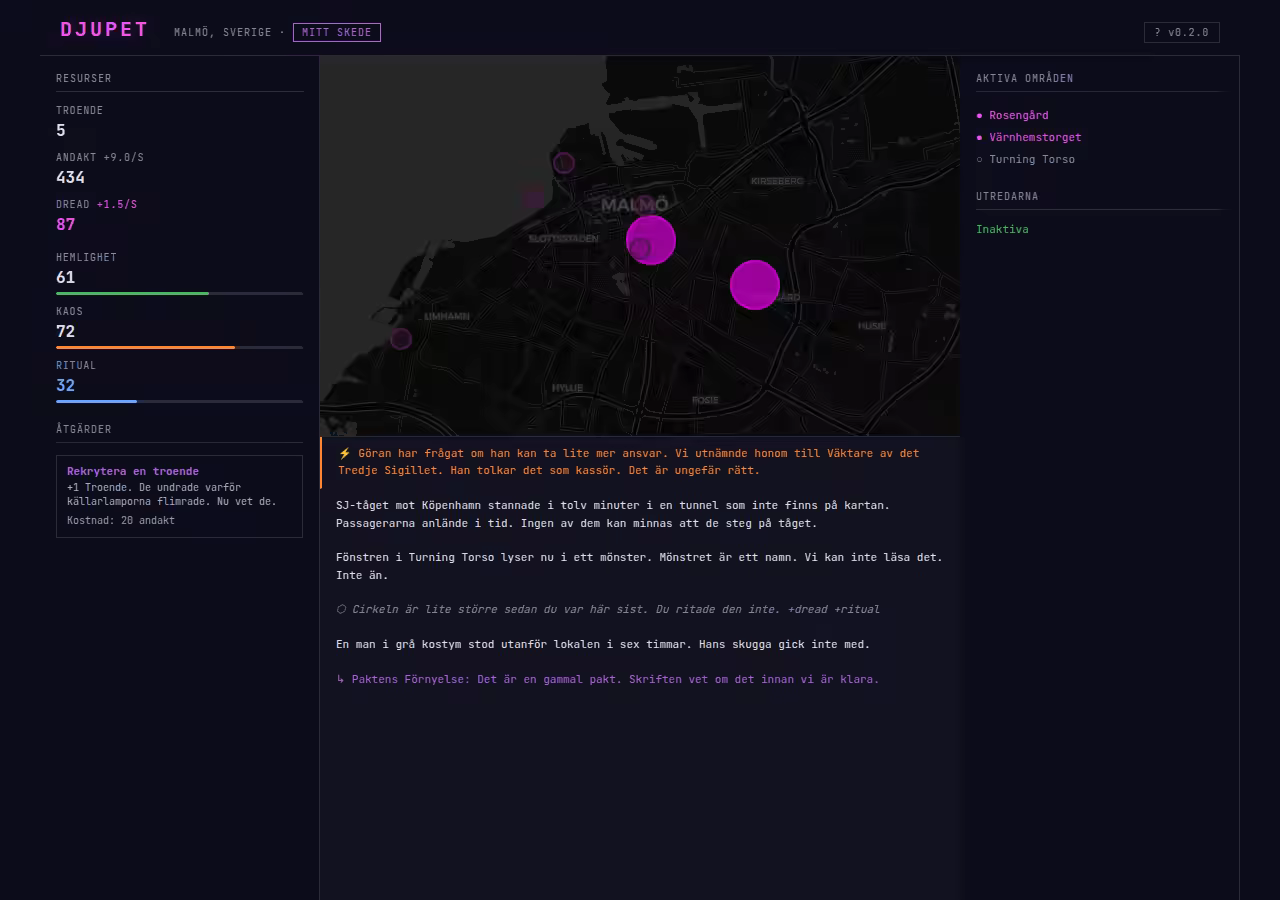Click the "MALMÖ, SVERIGE" location text in the header
1280x900 pixels.
(x=223, y=33)
